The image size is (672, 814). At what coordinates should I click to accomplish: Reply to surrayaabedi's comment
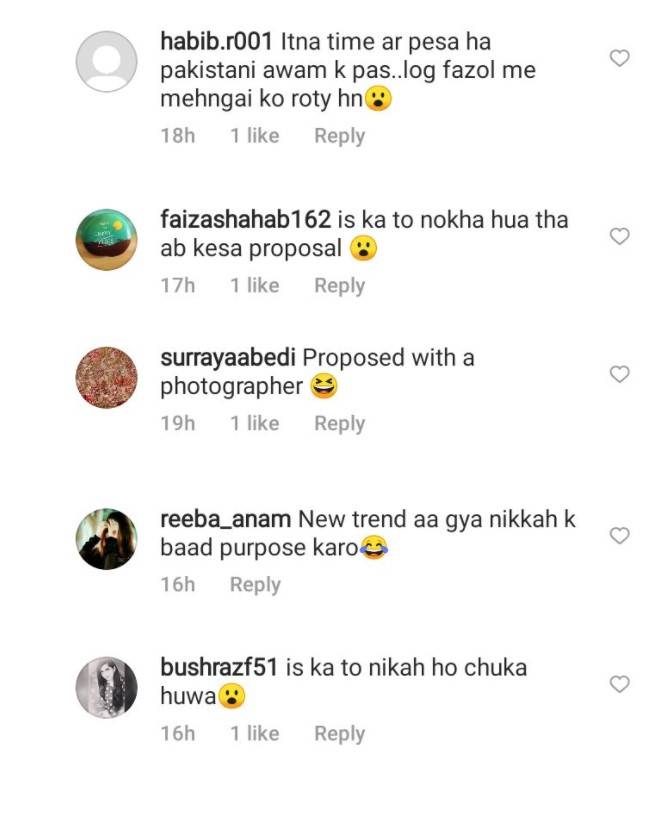340,424
